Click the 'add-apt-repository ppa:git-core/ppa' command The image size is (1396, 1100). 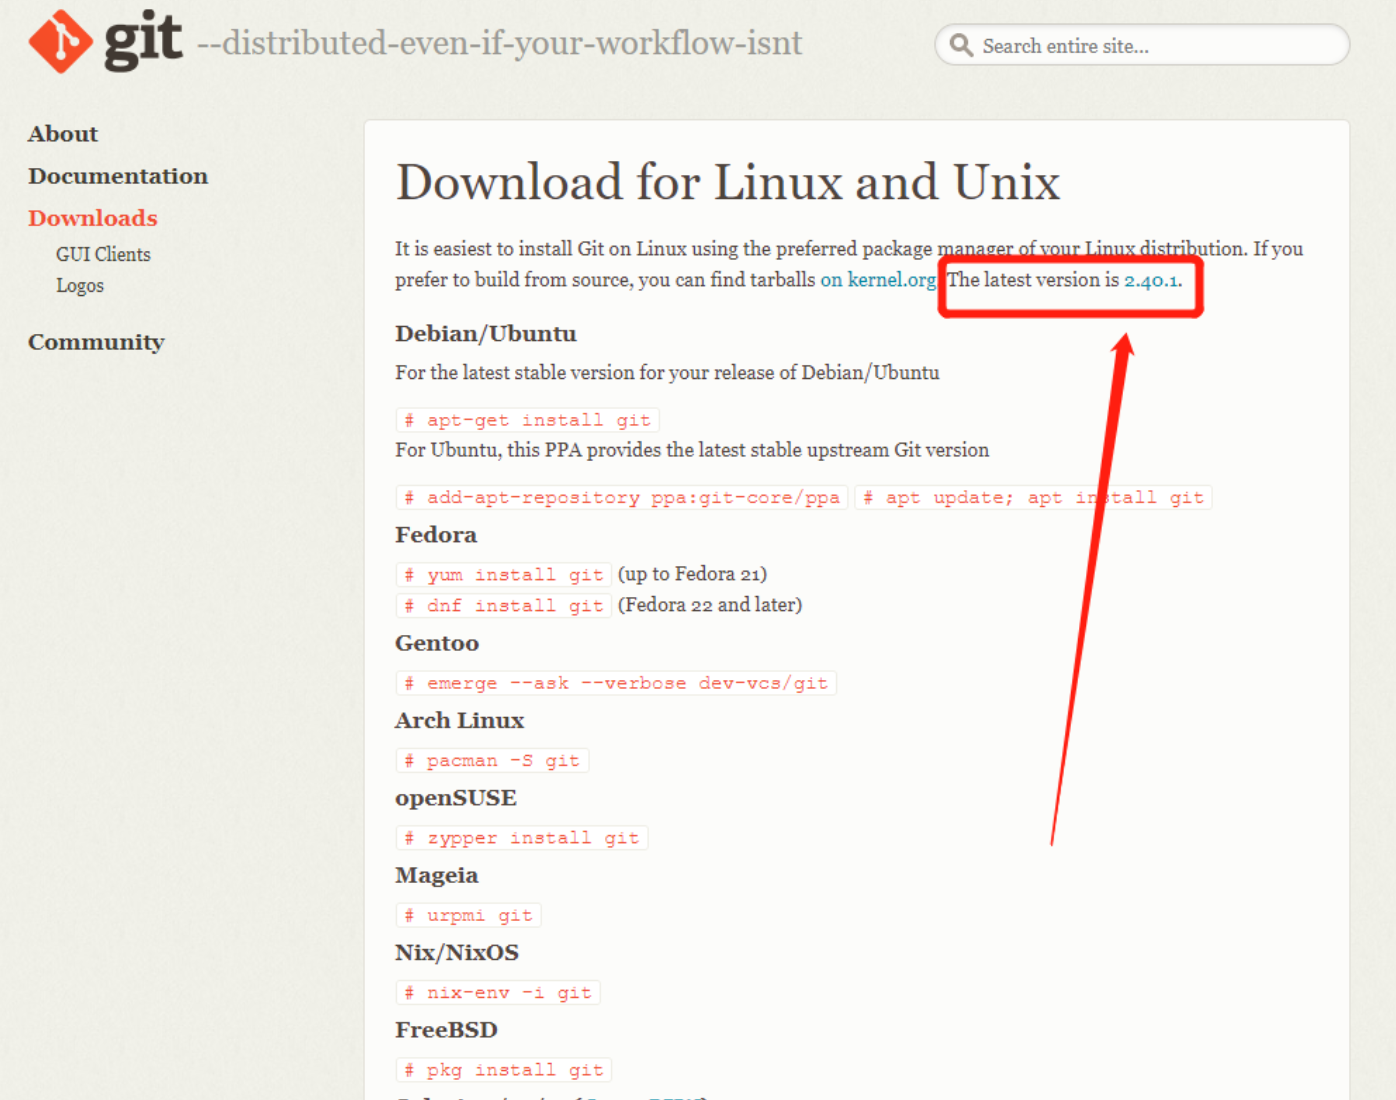point(622,498)
